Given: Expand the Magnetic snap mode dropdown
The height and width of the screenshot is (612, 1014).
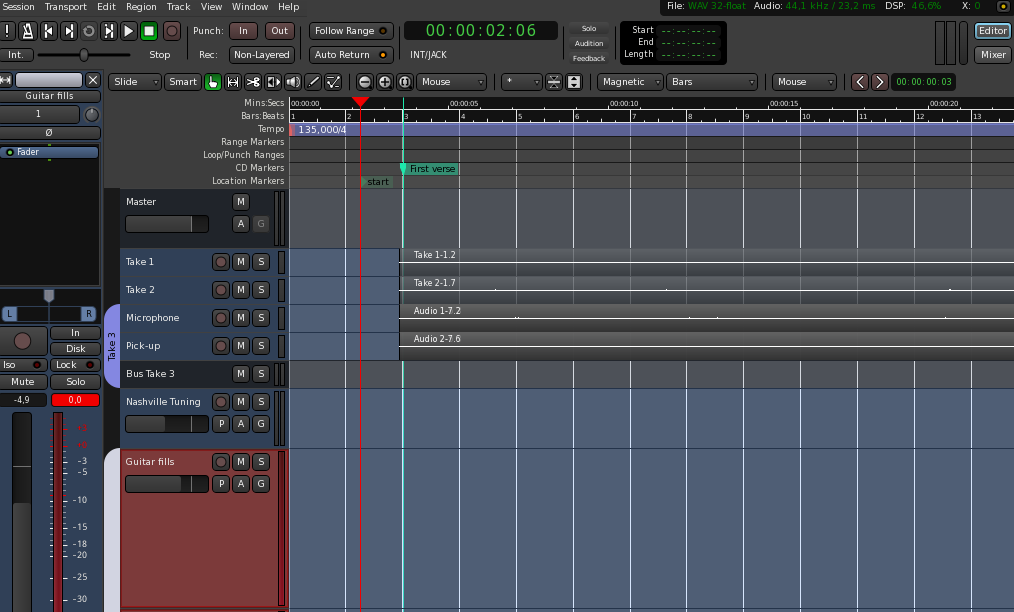Looking at the screenshot, I should click(631, 82).
